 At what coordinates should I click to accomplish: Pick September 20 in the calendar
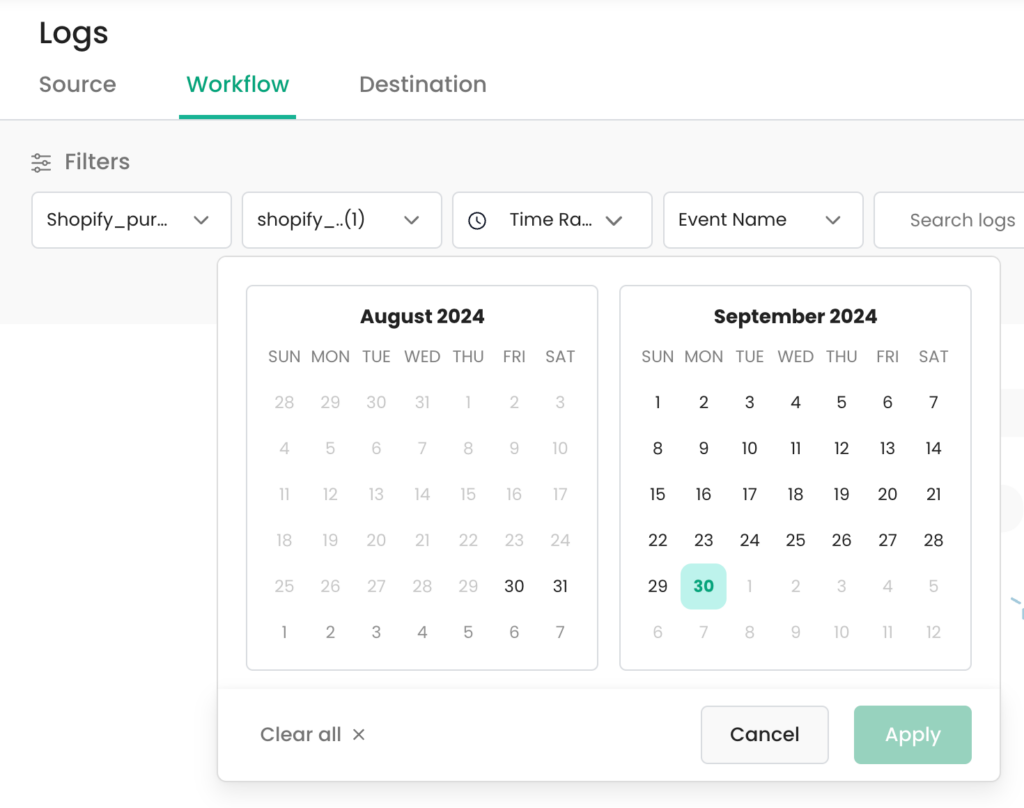click(x=888, y=494)
